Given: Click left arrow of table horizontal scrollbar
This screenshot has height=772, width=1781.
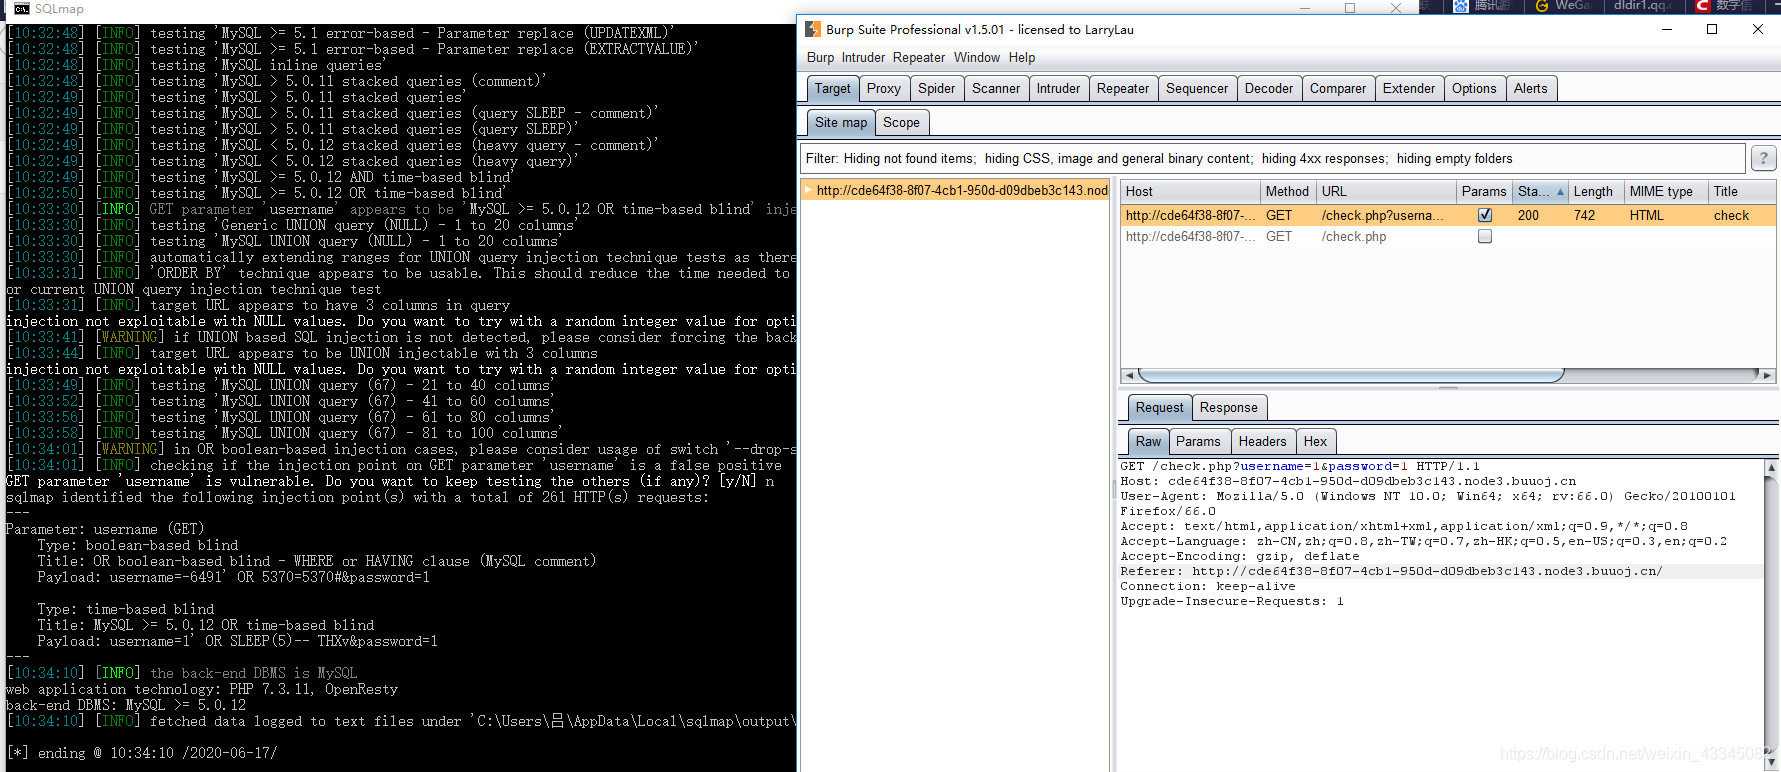Looking at the screenshot, I should click(x=1129, y=375).
